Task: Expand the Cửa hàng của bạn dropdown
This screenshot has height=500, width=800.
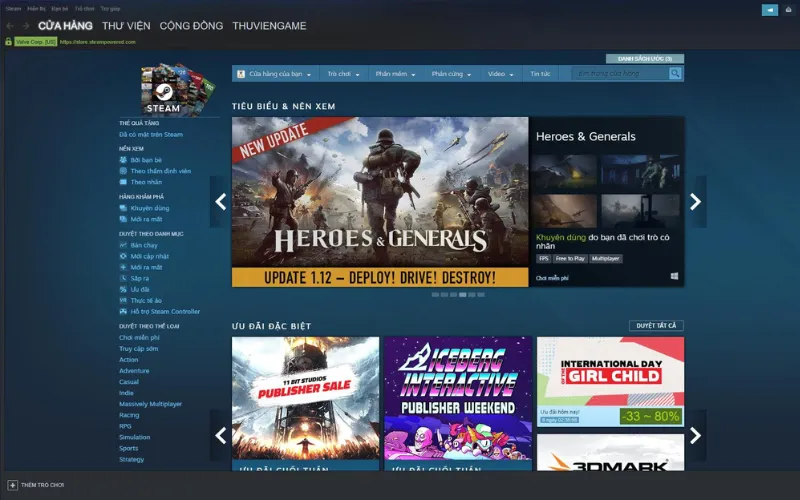Action: click(x=274, y=74)
